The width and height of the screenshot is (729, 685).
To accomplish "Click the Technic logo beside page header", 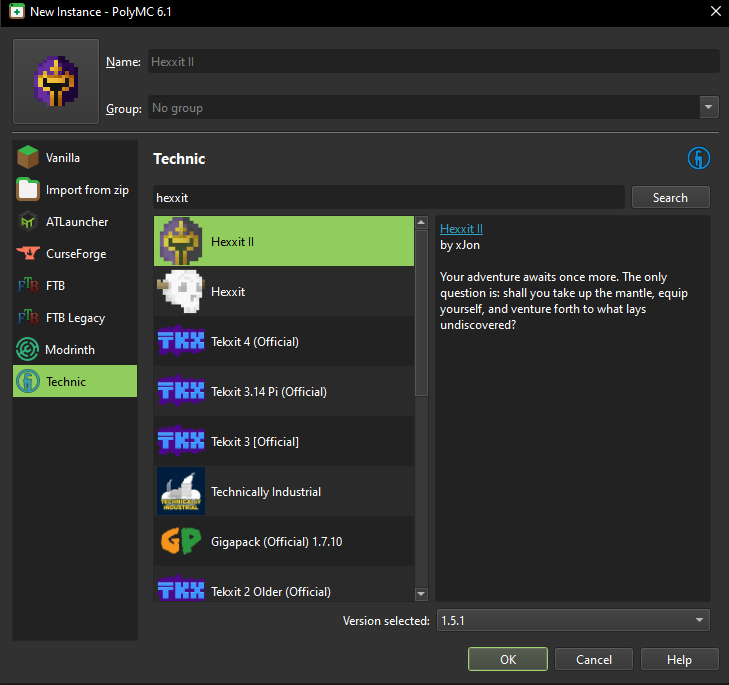I will pyautogui.click(x=699, y=158).
